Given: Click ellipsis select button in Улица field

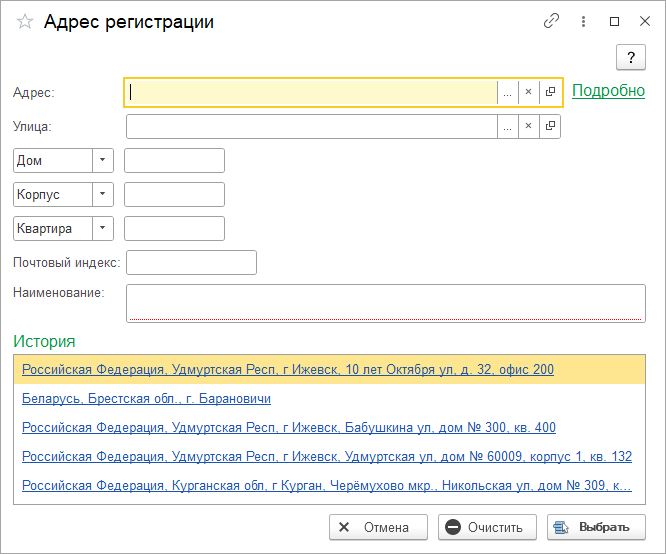Looking at the screenshot, I should [507, 126].
